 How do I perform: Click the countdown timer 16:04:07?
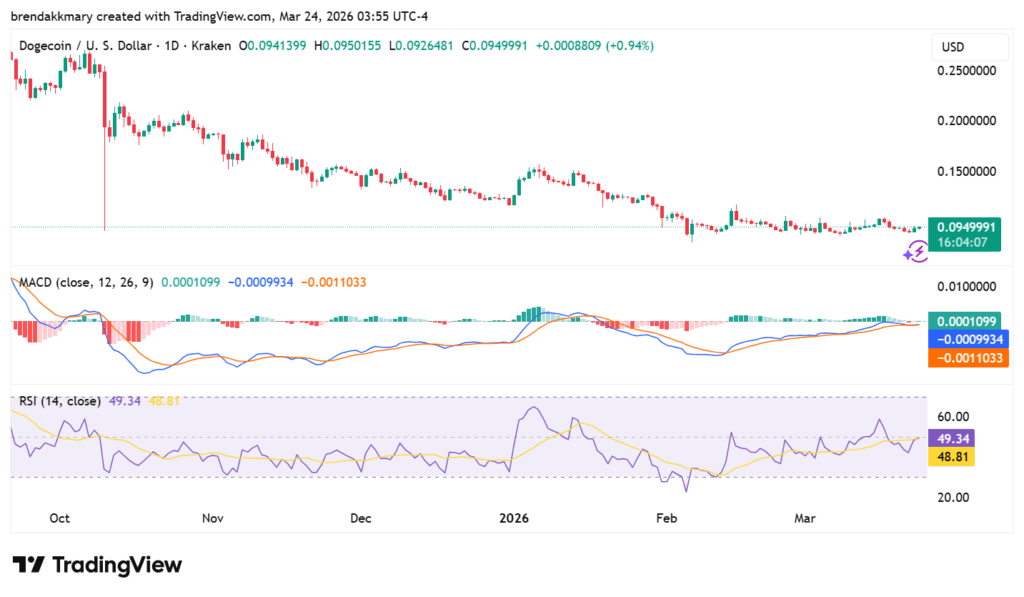coord(964,243)
